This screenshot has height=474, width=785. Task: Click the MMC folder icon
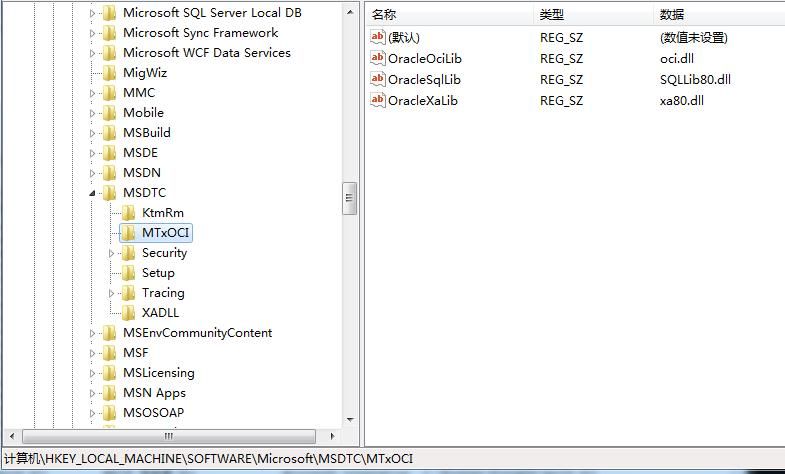[x=109, y=93]
